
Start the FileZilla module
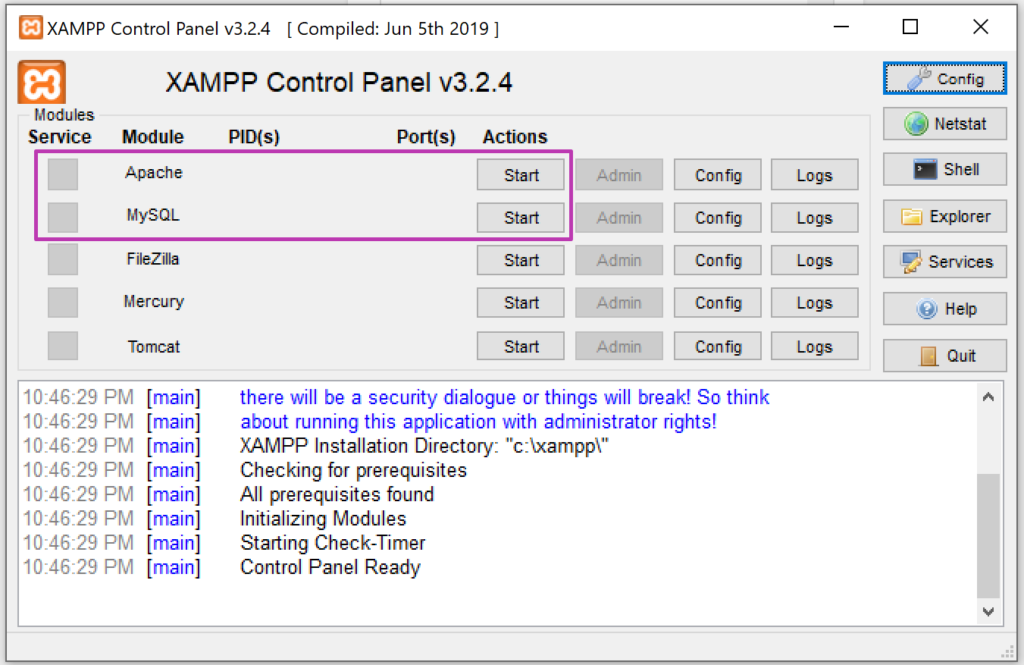click(x=520, y=259)
